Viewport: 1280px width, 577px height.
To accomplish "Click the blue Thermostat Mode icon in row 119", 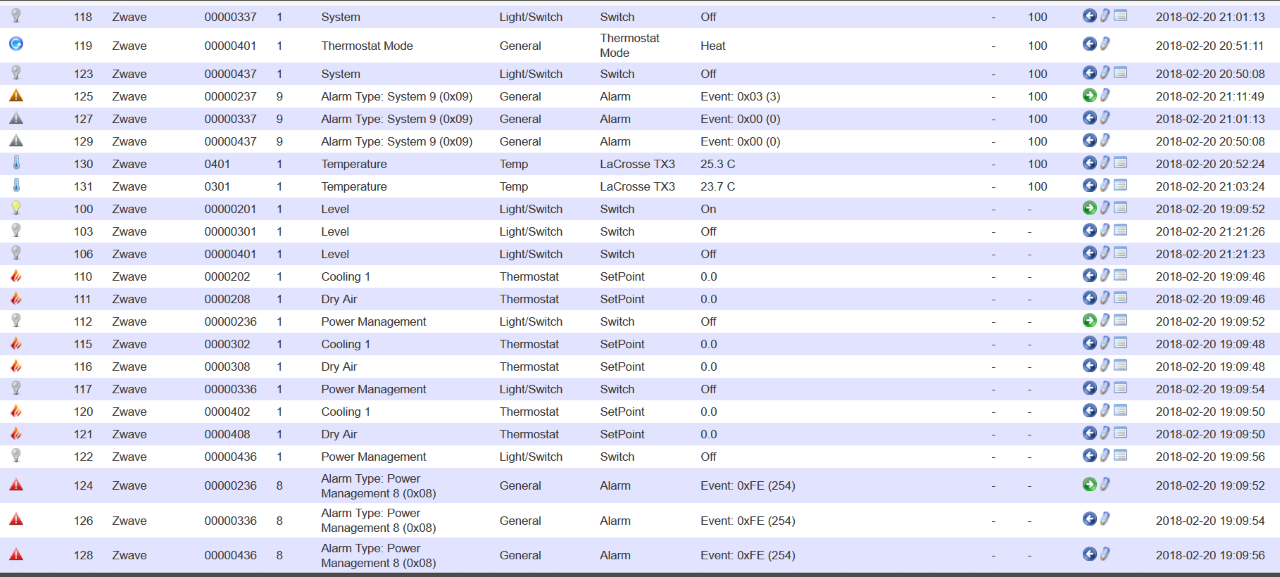I will 16,44.
